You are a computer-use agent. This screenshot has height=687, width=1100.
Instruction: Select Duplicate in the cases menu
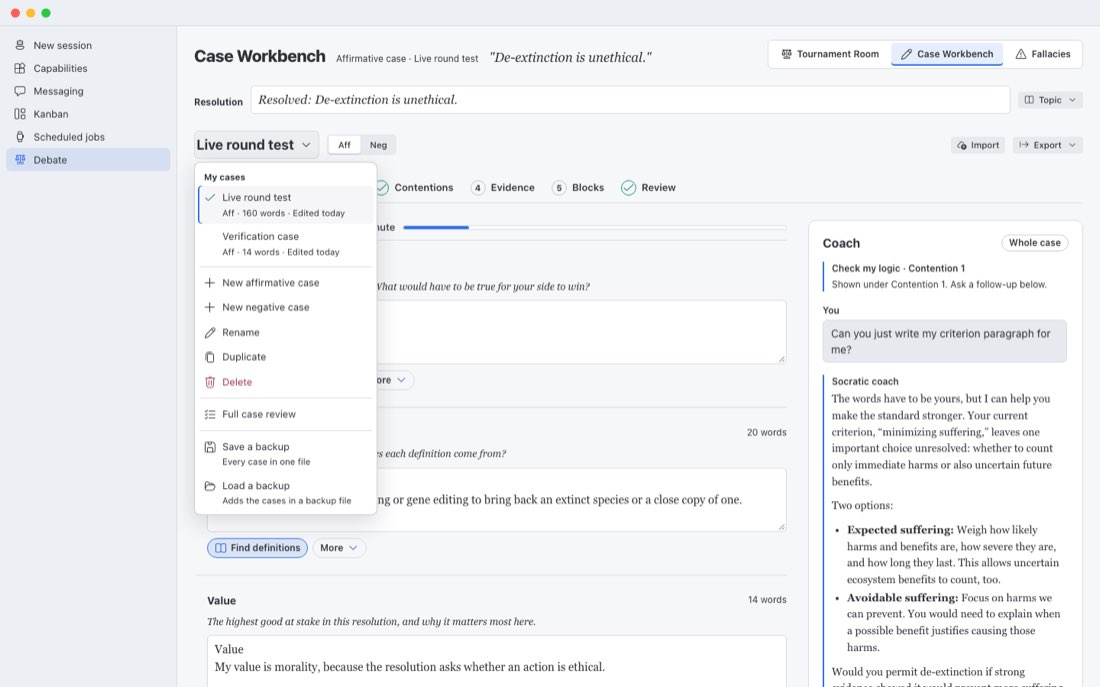point(286,357)
